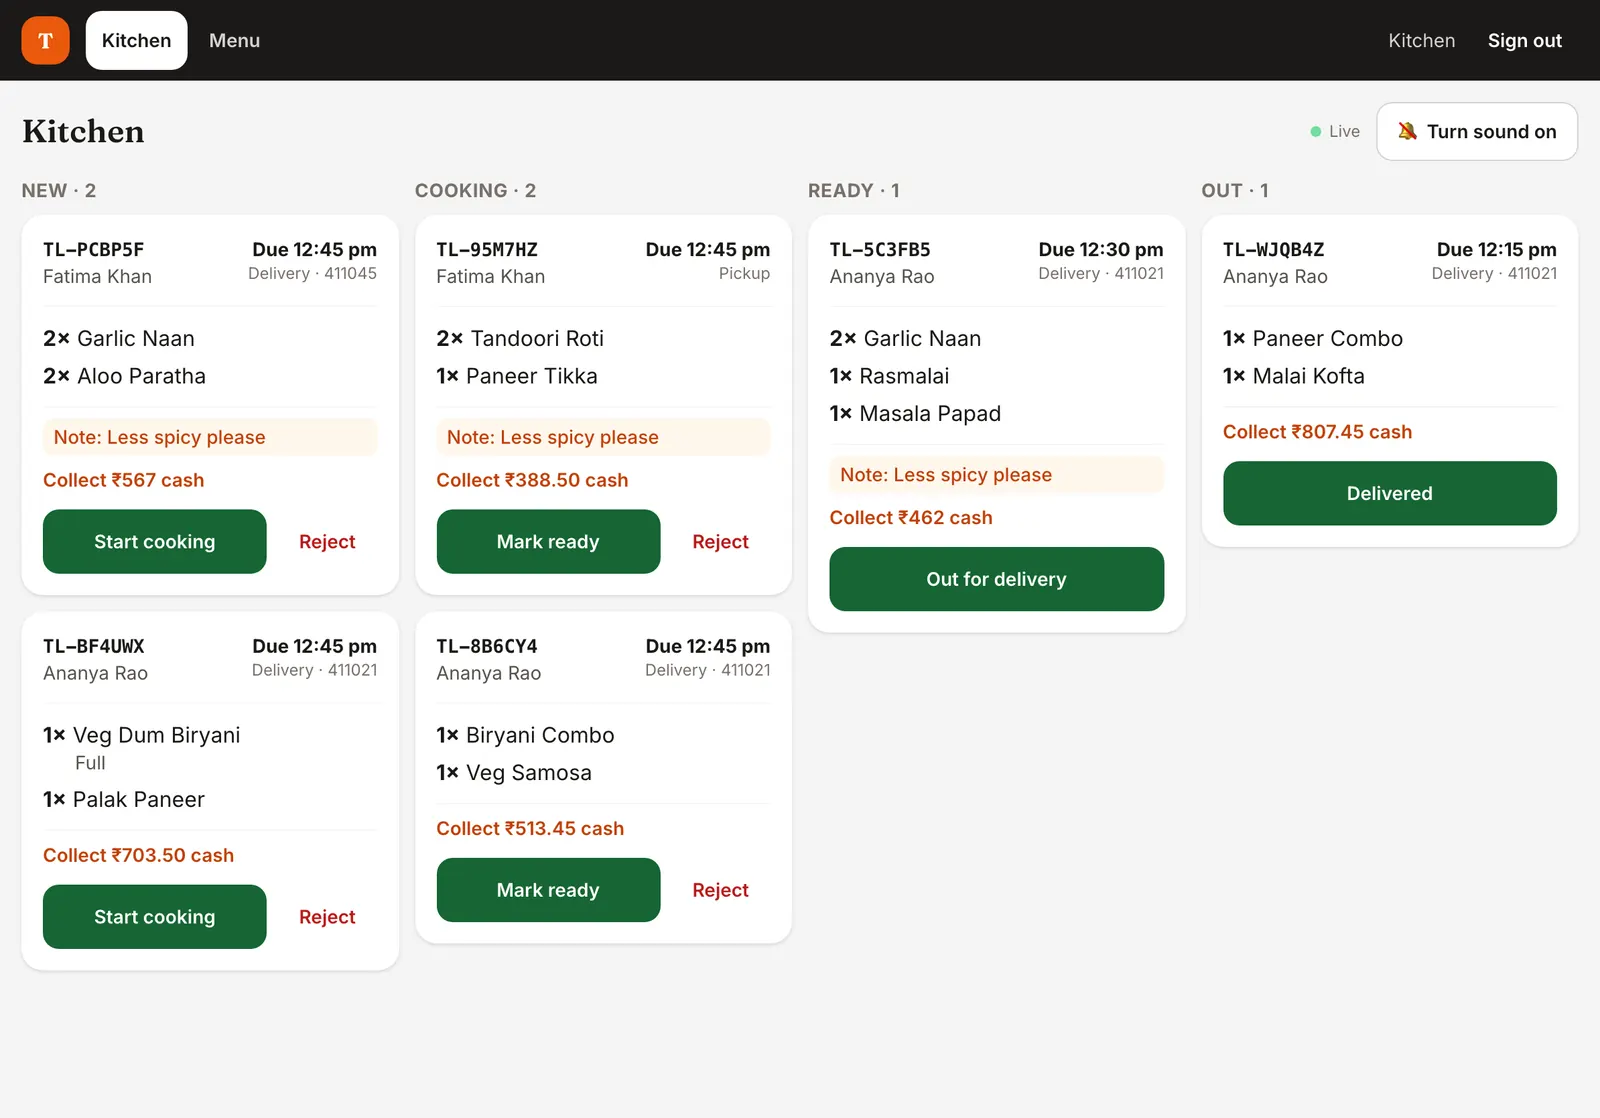Select the COOKING · 2 column header
The height and width of the screenshot is (1118, 1600).
476,190
